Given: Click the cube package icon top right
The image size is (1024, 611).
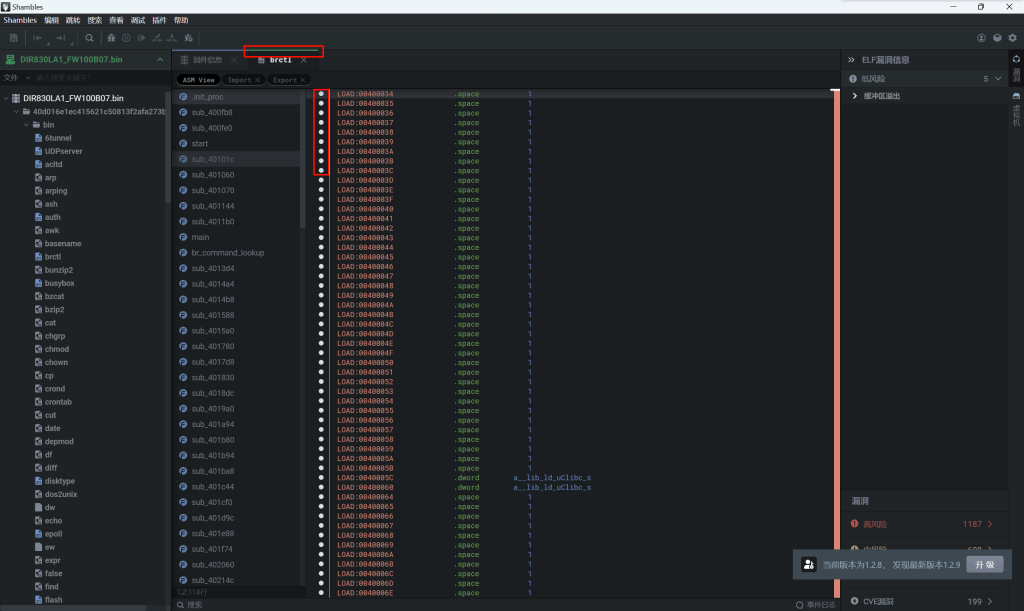Looking at the screenshot, I should pyautogui.click(x=997, y=38).
